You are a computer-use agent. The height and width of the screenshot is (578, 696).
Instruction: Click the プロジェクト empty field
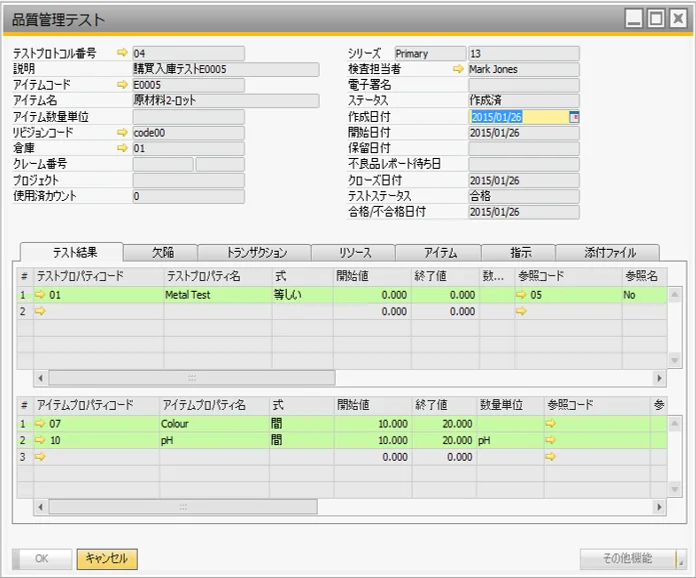188,180
